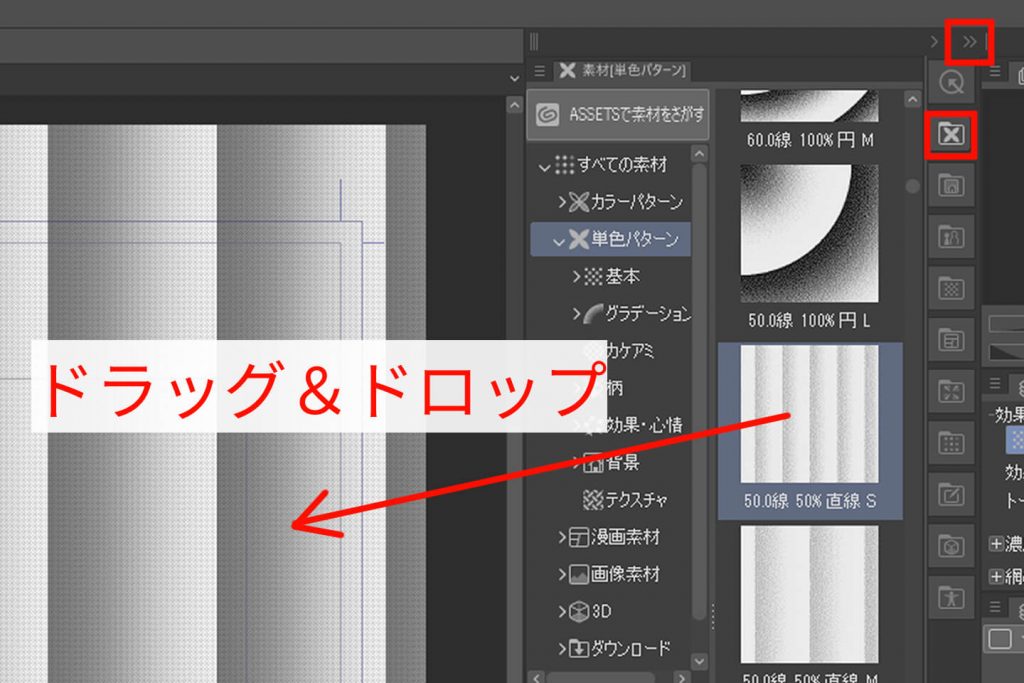1024x683 pixels.
Task: Open the Quick Access palette icon
Action: [951, 82]
